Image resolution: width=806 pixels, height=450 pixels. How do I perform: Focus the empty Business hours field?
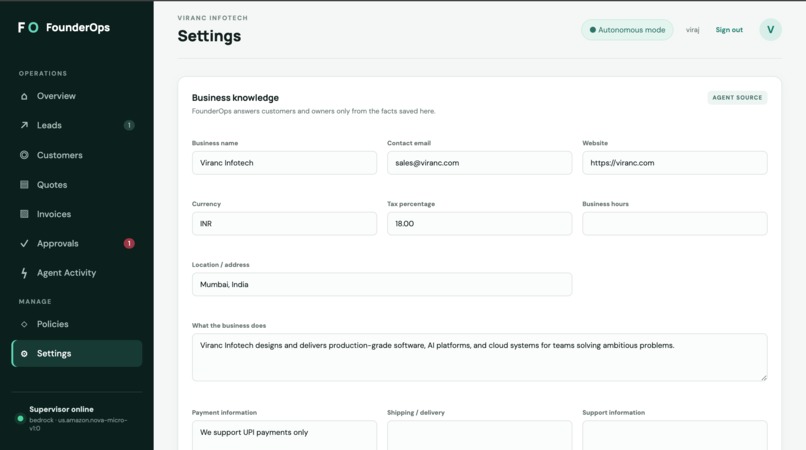tap(674, 223)
